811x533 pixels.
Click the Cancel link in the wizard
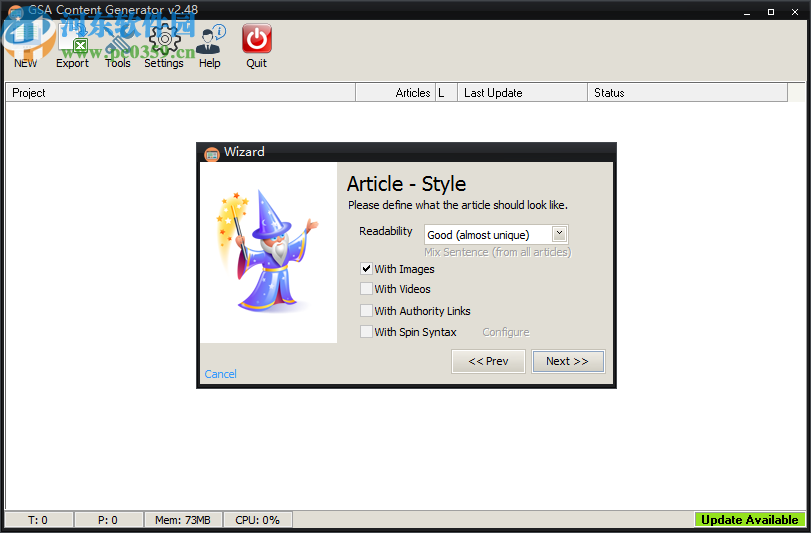point(220,374)
